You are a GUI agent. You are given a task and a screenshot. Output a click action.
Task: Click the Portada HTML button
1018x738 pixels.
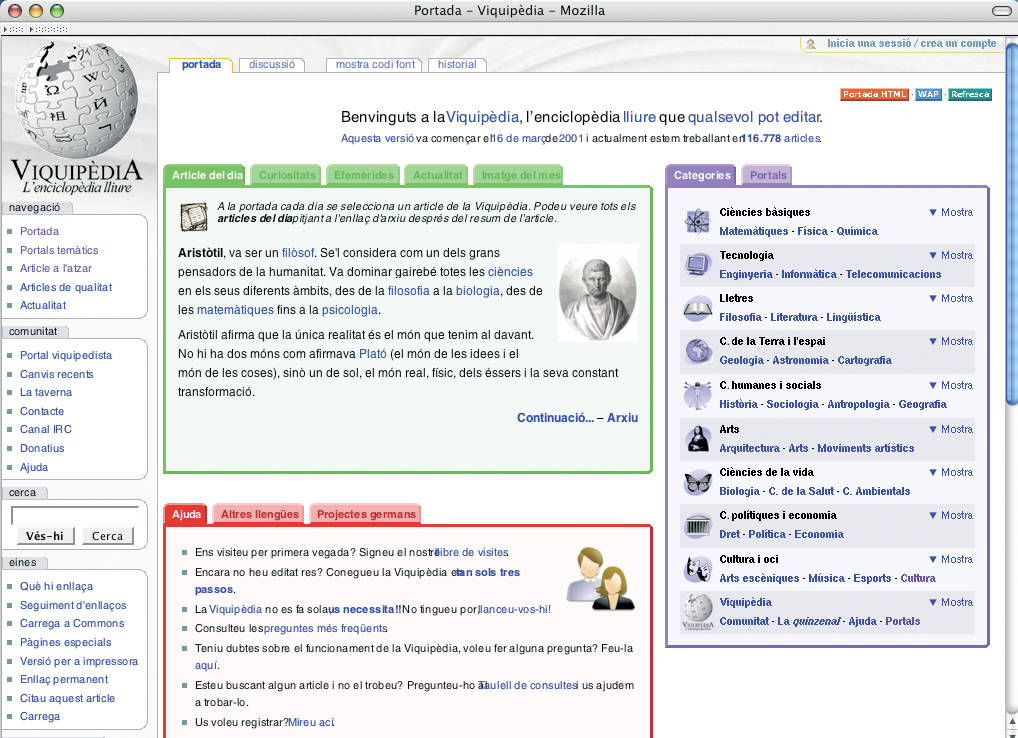tap(875, 94)
